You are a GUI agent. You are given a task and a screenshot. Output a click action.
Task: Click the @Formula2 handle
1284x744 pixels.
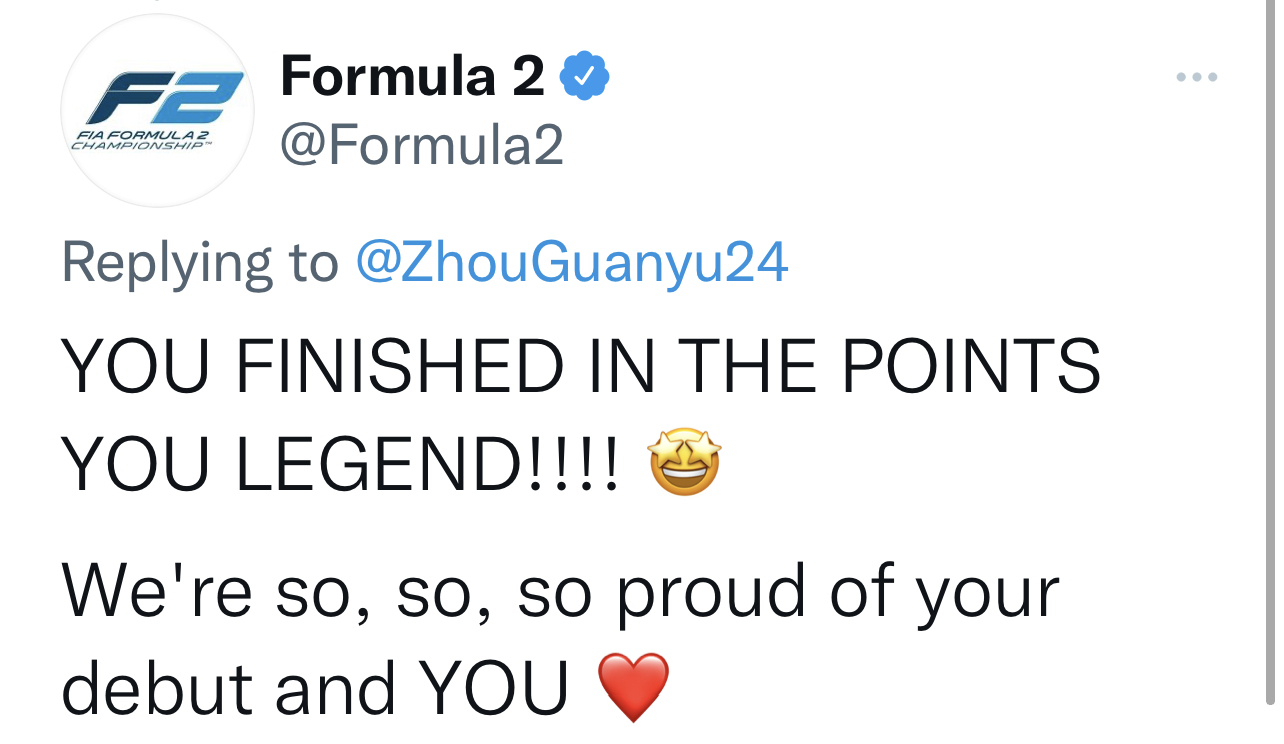coord(422,146)
